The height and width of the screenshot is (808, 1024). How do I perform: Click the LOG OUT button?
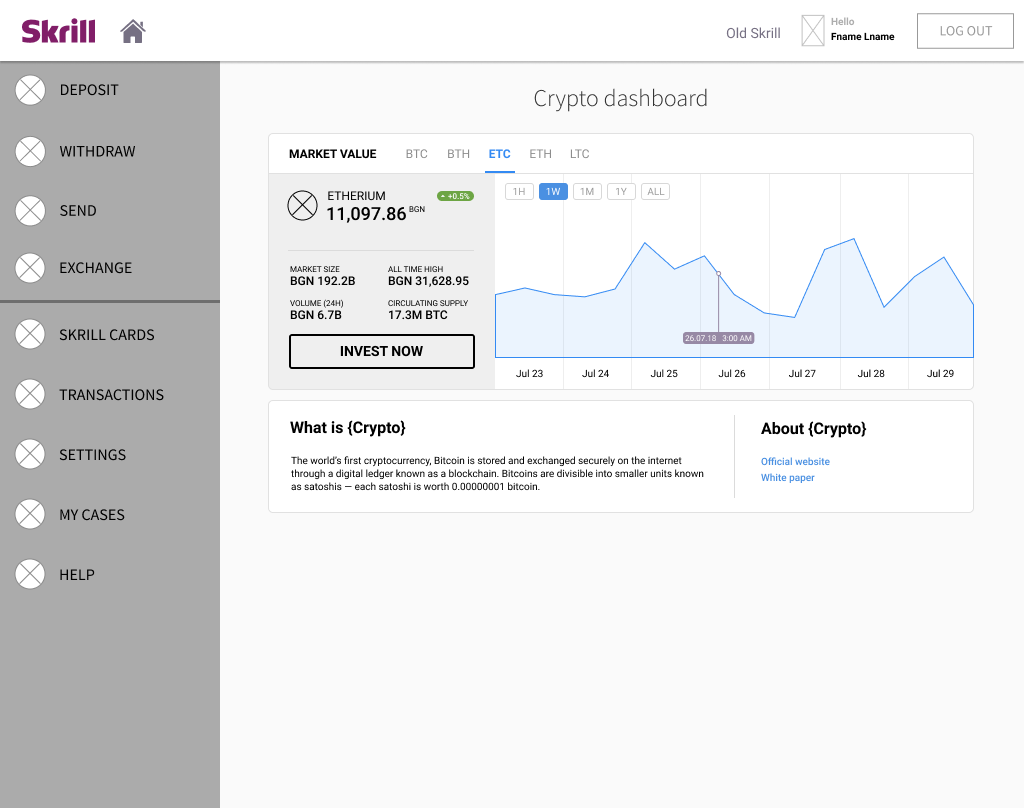click(x=965, y=31)
